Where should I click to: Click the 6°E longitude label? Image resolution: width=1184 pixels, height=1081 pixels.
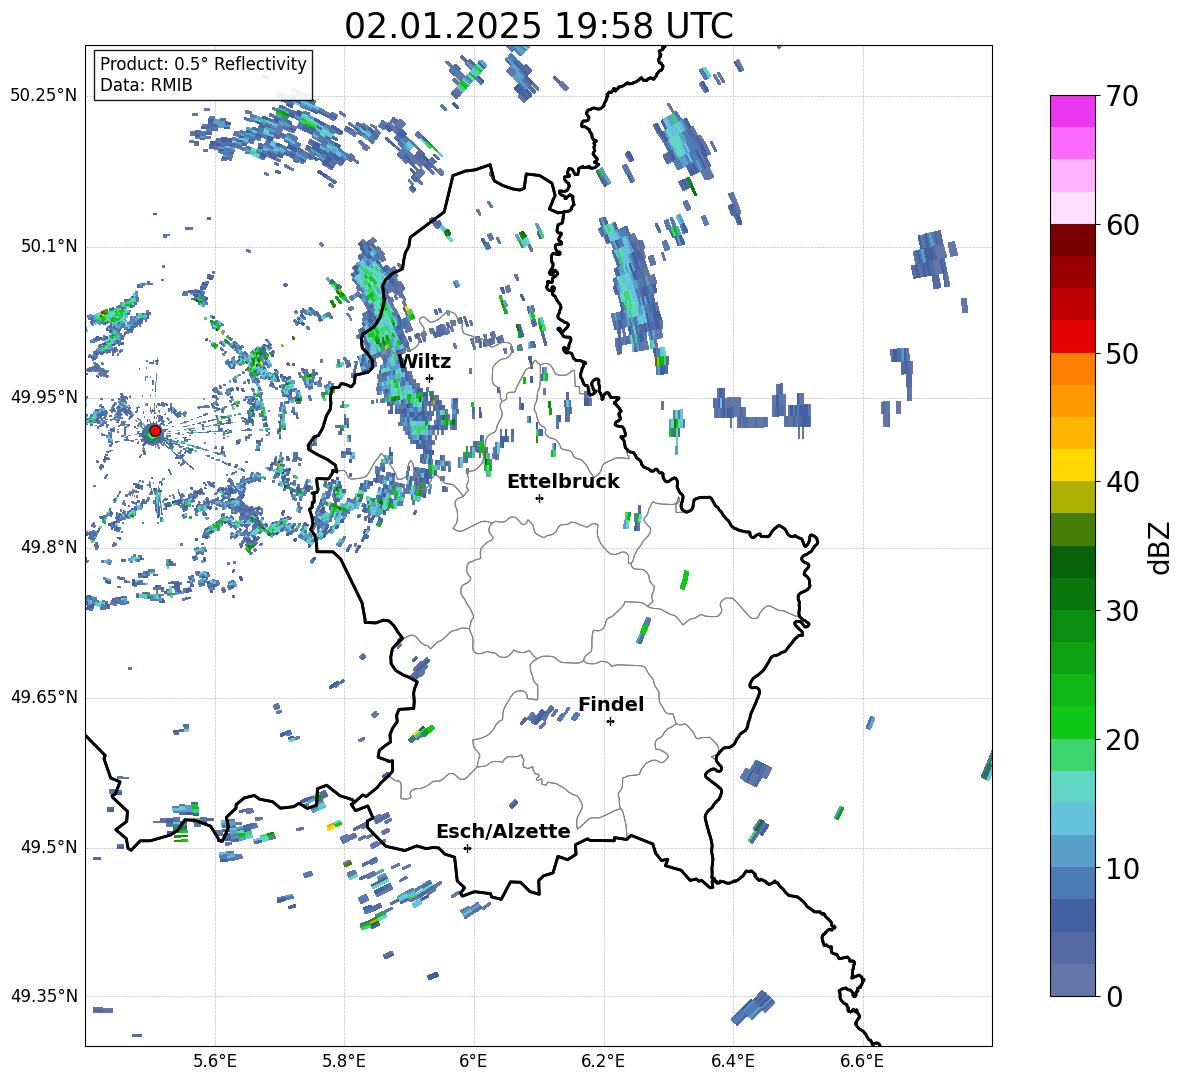click(x=473, y=1061)
